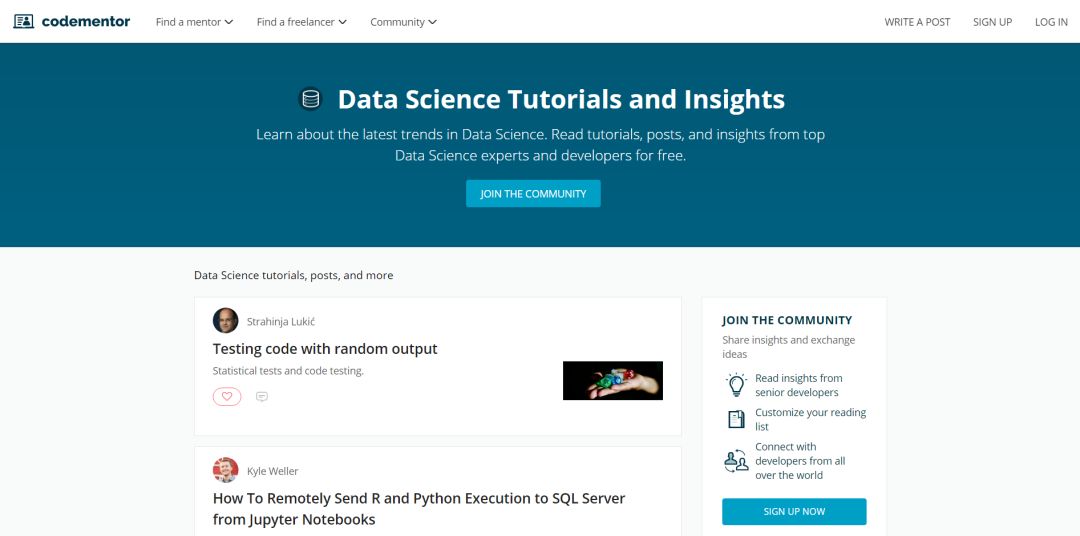Click Strahinja Lukić's avatar
This screenshot has width=1080, height=536.
click(x=226, y=321)
